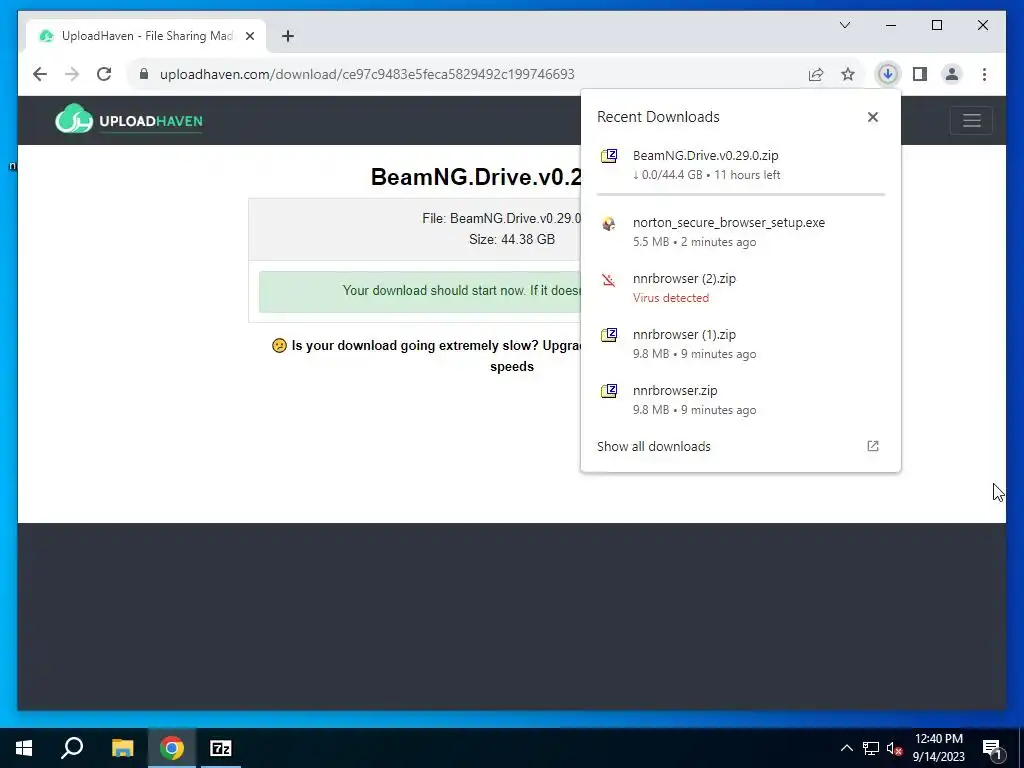Image resolution: width=1024 pixels, height=768 pixels.
Task: Open nnrbrowser.zip download entry
Action: point(741,400)
